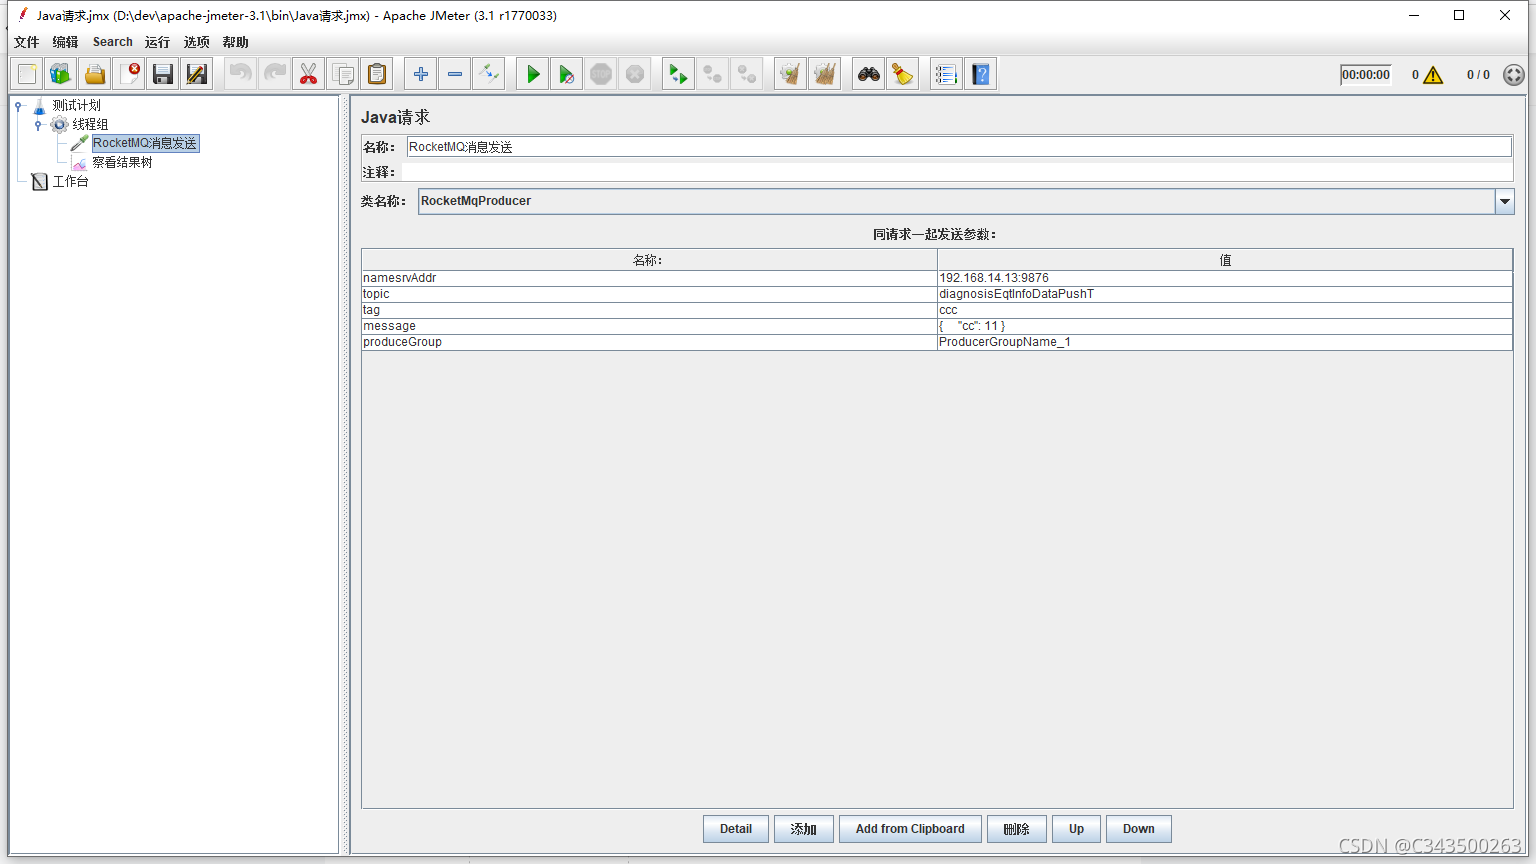Click the Down button
This screenshot has height=864, width=1536.
(x=1138, y=829)
